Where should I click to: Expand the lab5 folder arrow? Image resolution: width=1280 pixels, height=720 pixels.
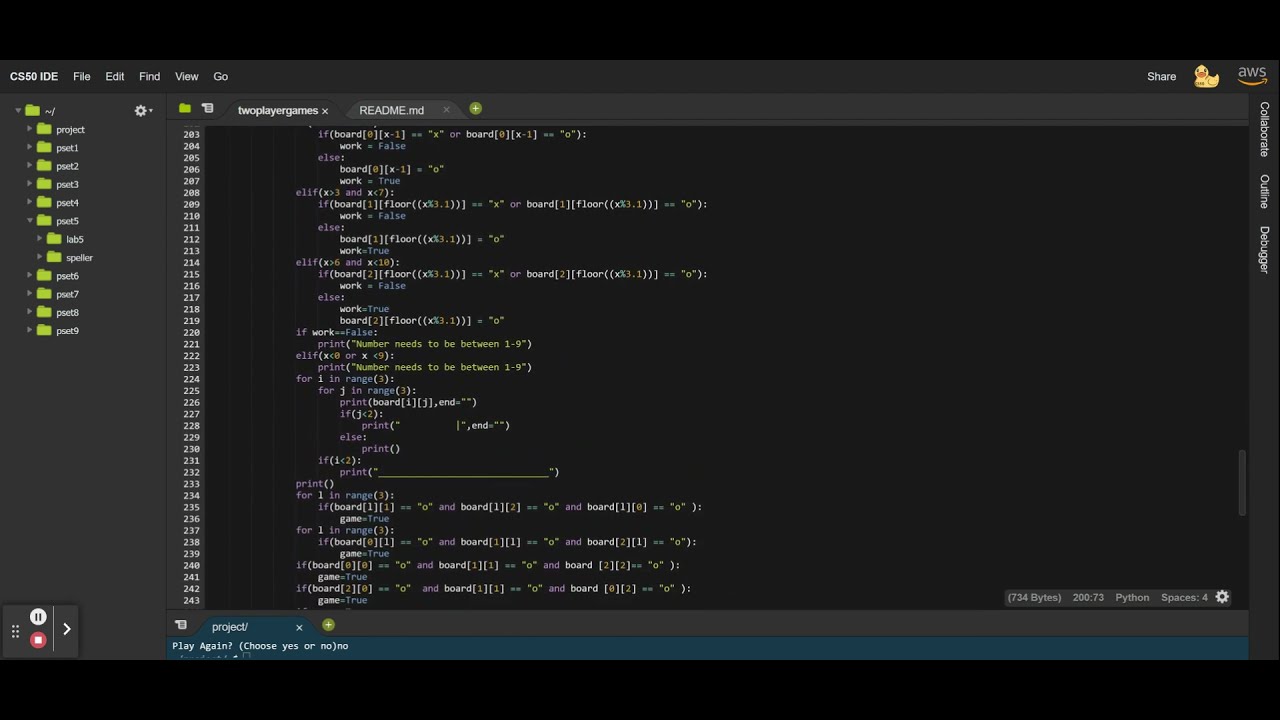pos(40,239)
